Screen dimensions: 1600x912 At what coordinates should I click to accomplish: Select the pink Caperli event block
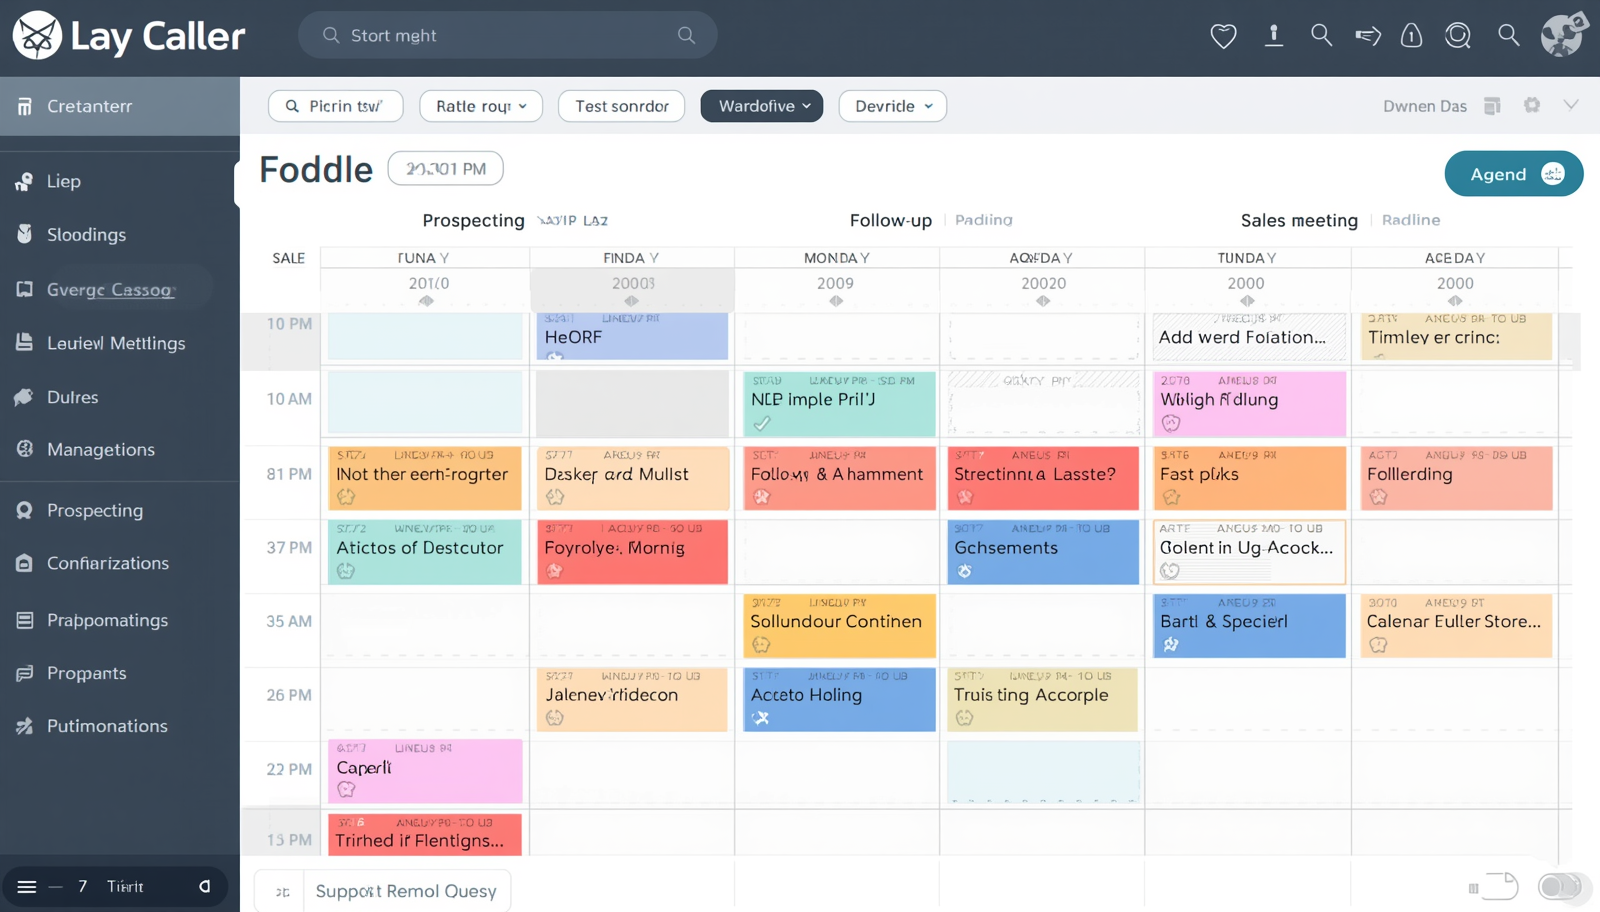[x=425, y=770]
